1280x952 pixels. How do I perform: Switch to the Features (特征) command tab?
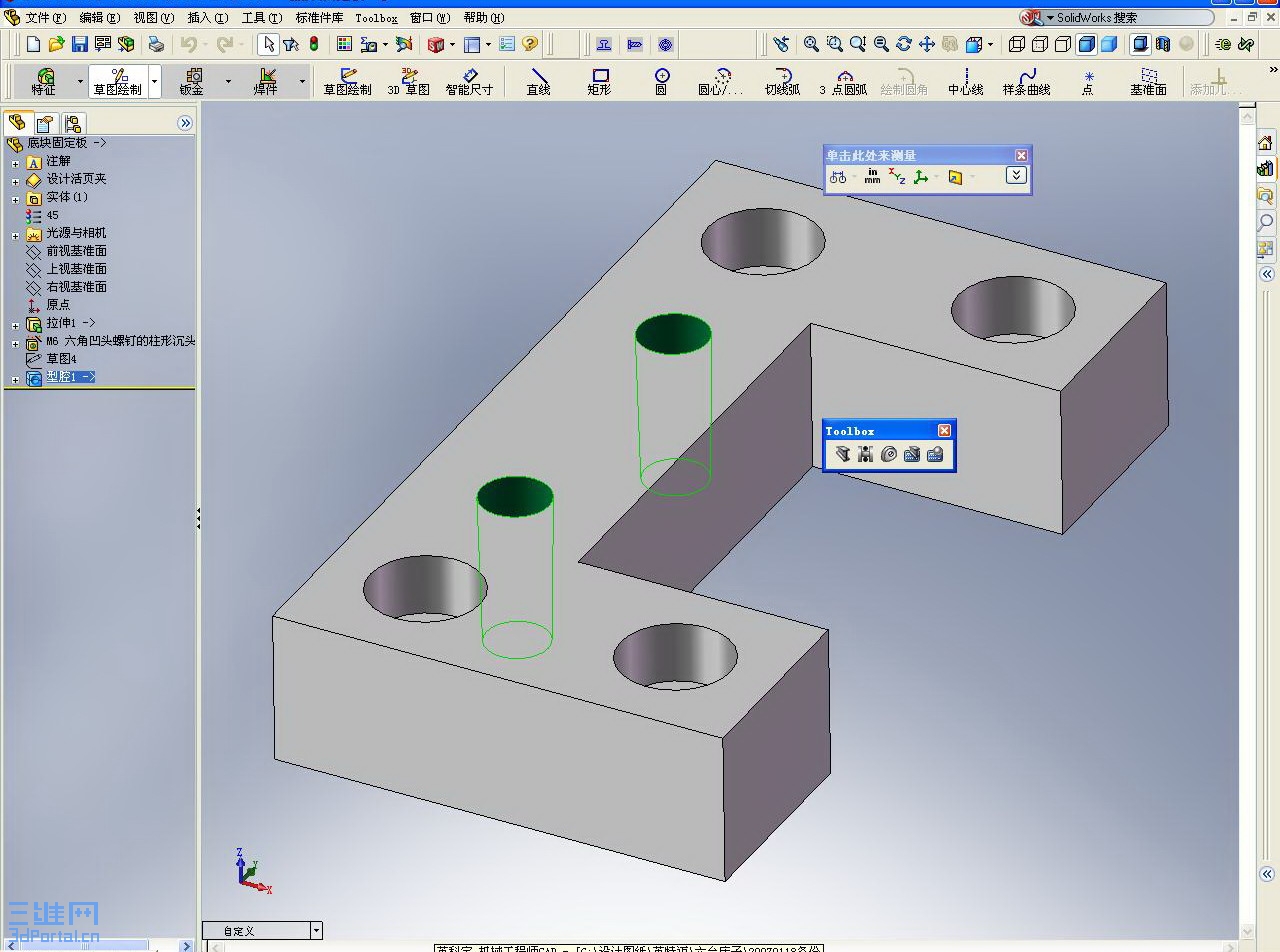pyautogui.click(x=44, y=81)
